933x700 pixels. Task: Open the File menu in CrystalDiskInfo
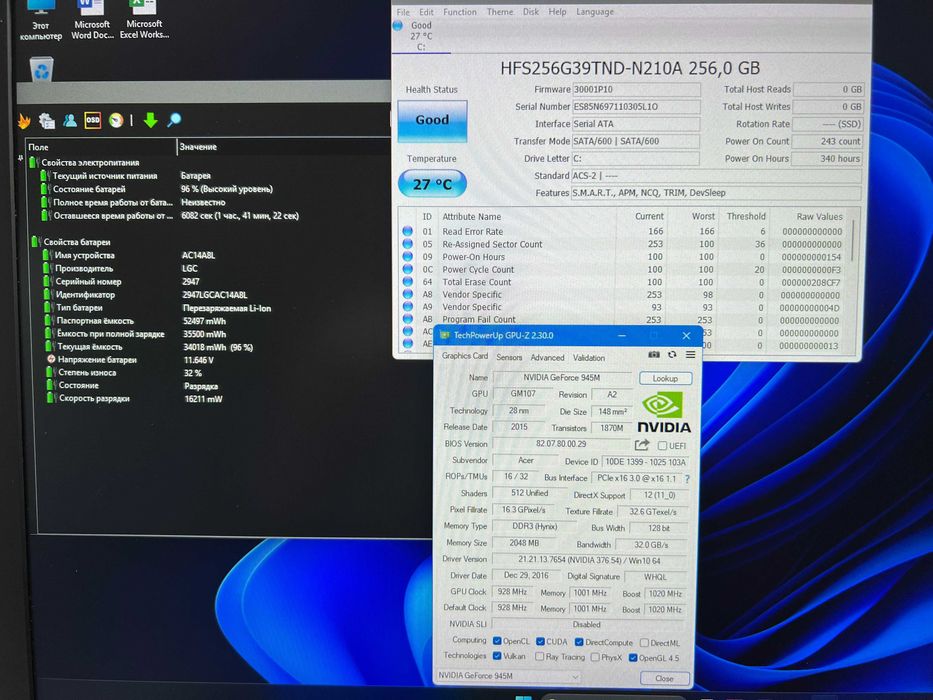tap(403, 12)
